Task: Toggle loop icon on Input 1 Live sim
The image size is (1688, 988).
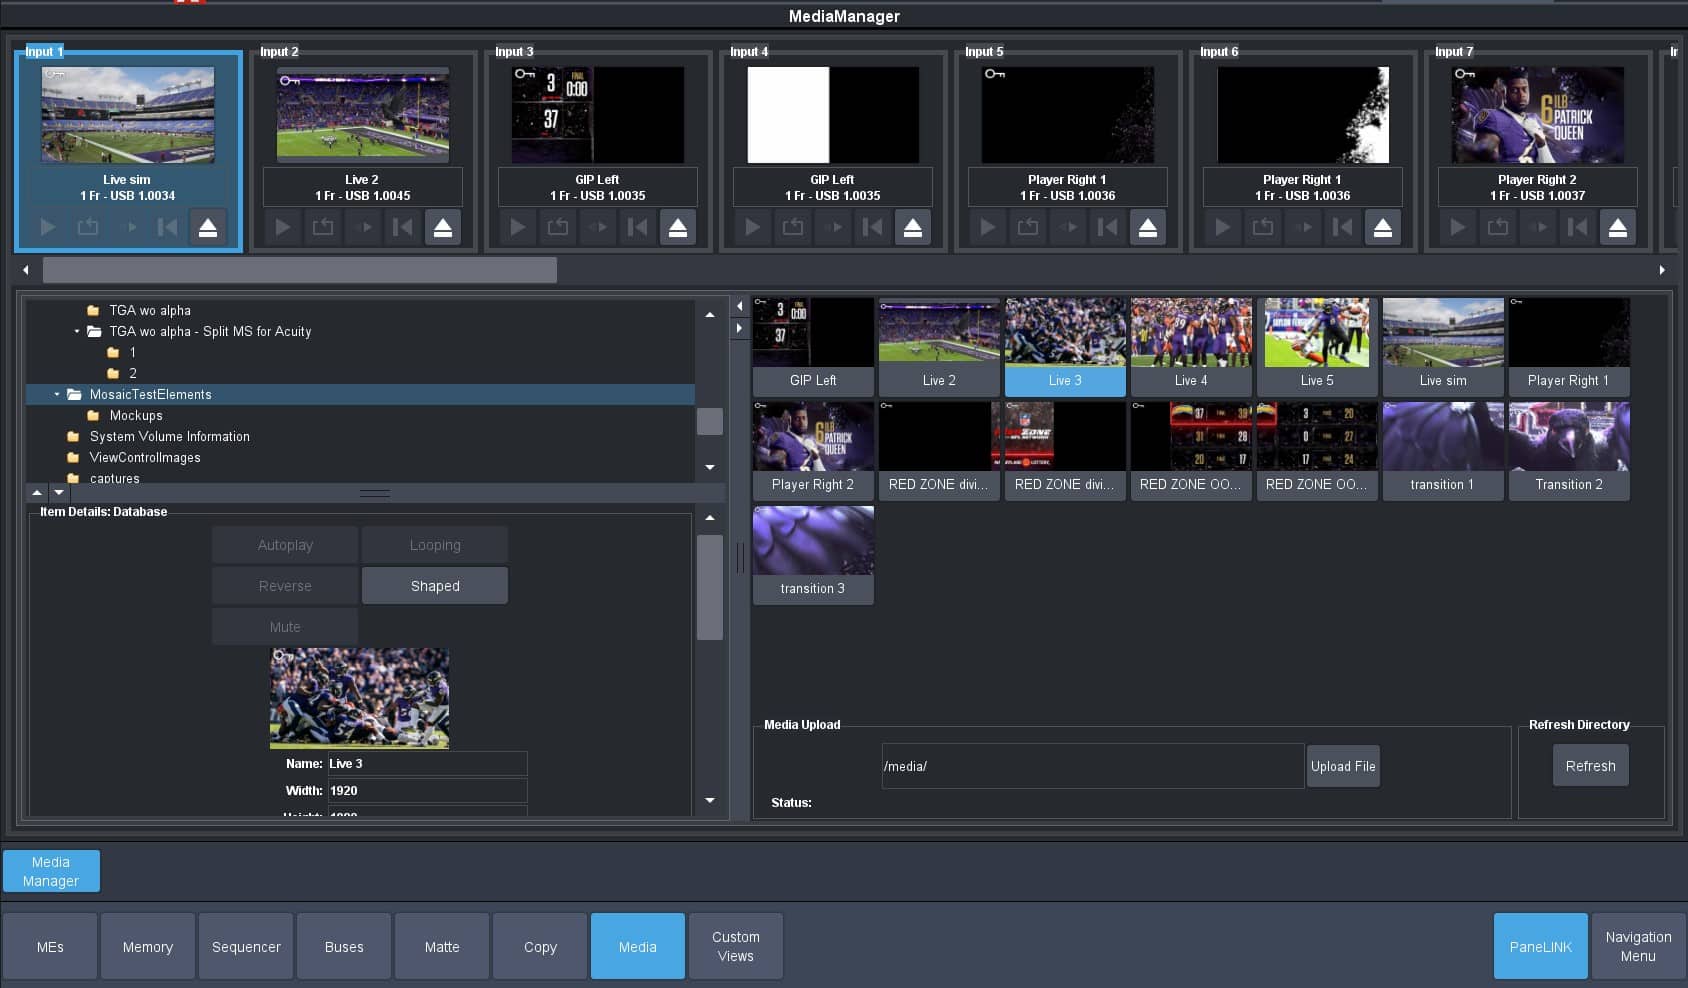Action: click(88, 227)
